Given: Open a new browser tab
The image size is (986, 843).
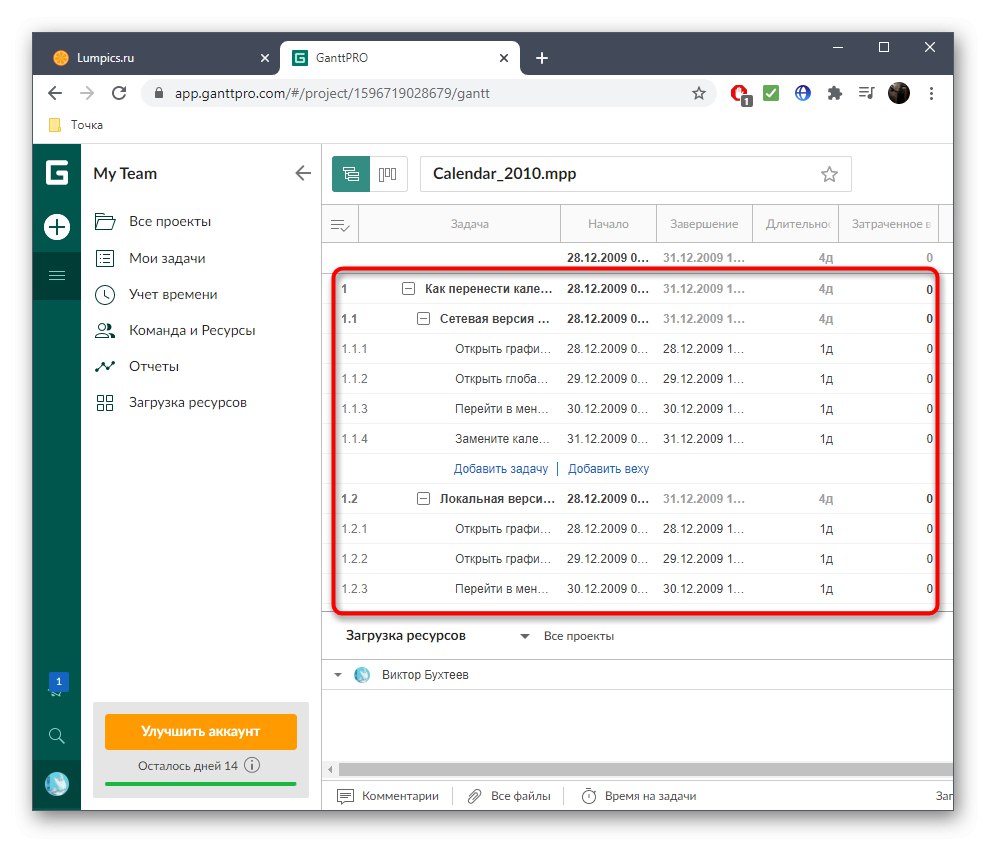Looking at the screenshot, I should pyautogui.click(x=541, y=58).
